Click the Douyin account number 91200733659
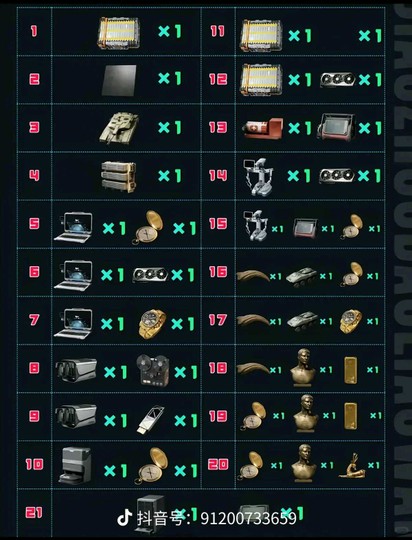 (248, 518)
